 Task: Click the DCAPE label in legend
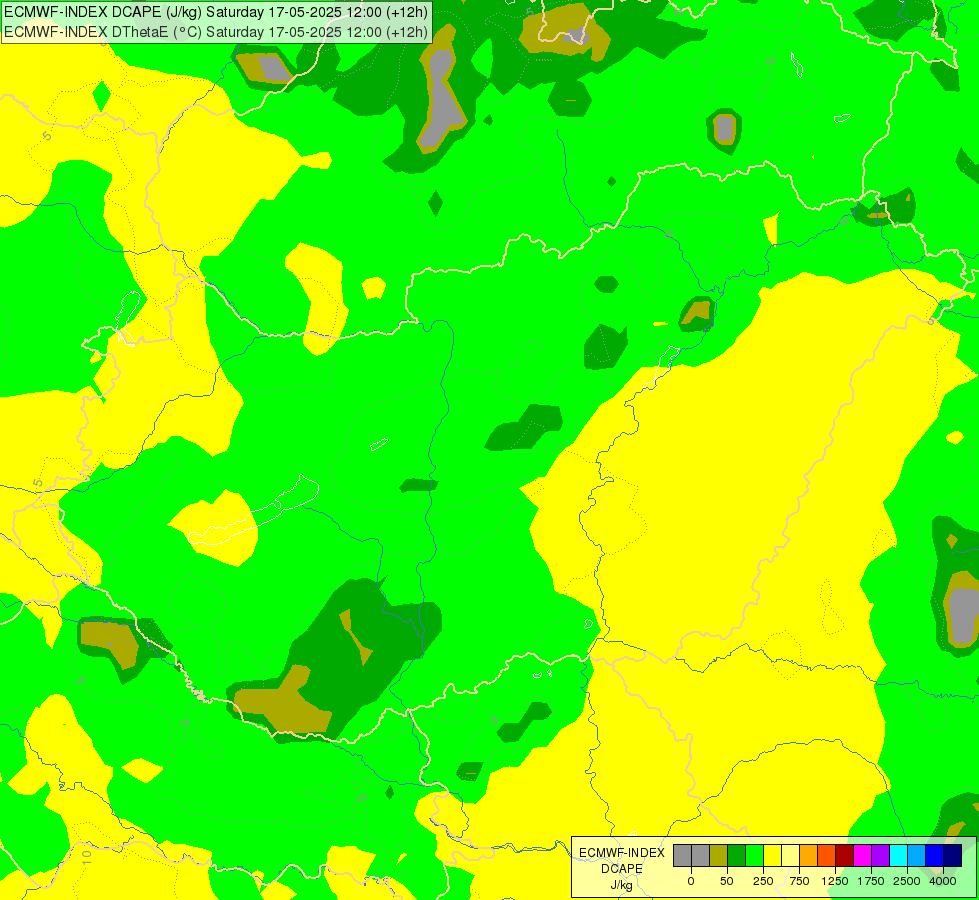622,869
